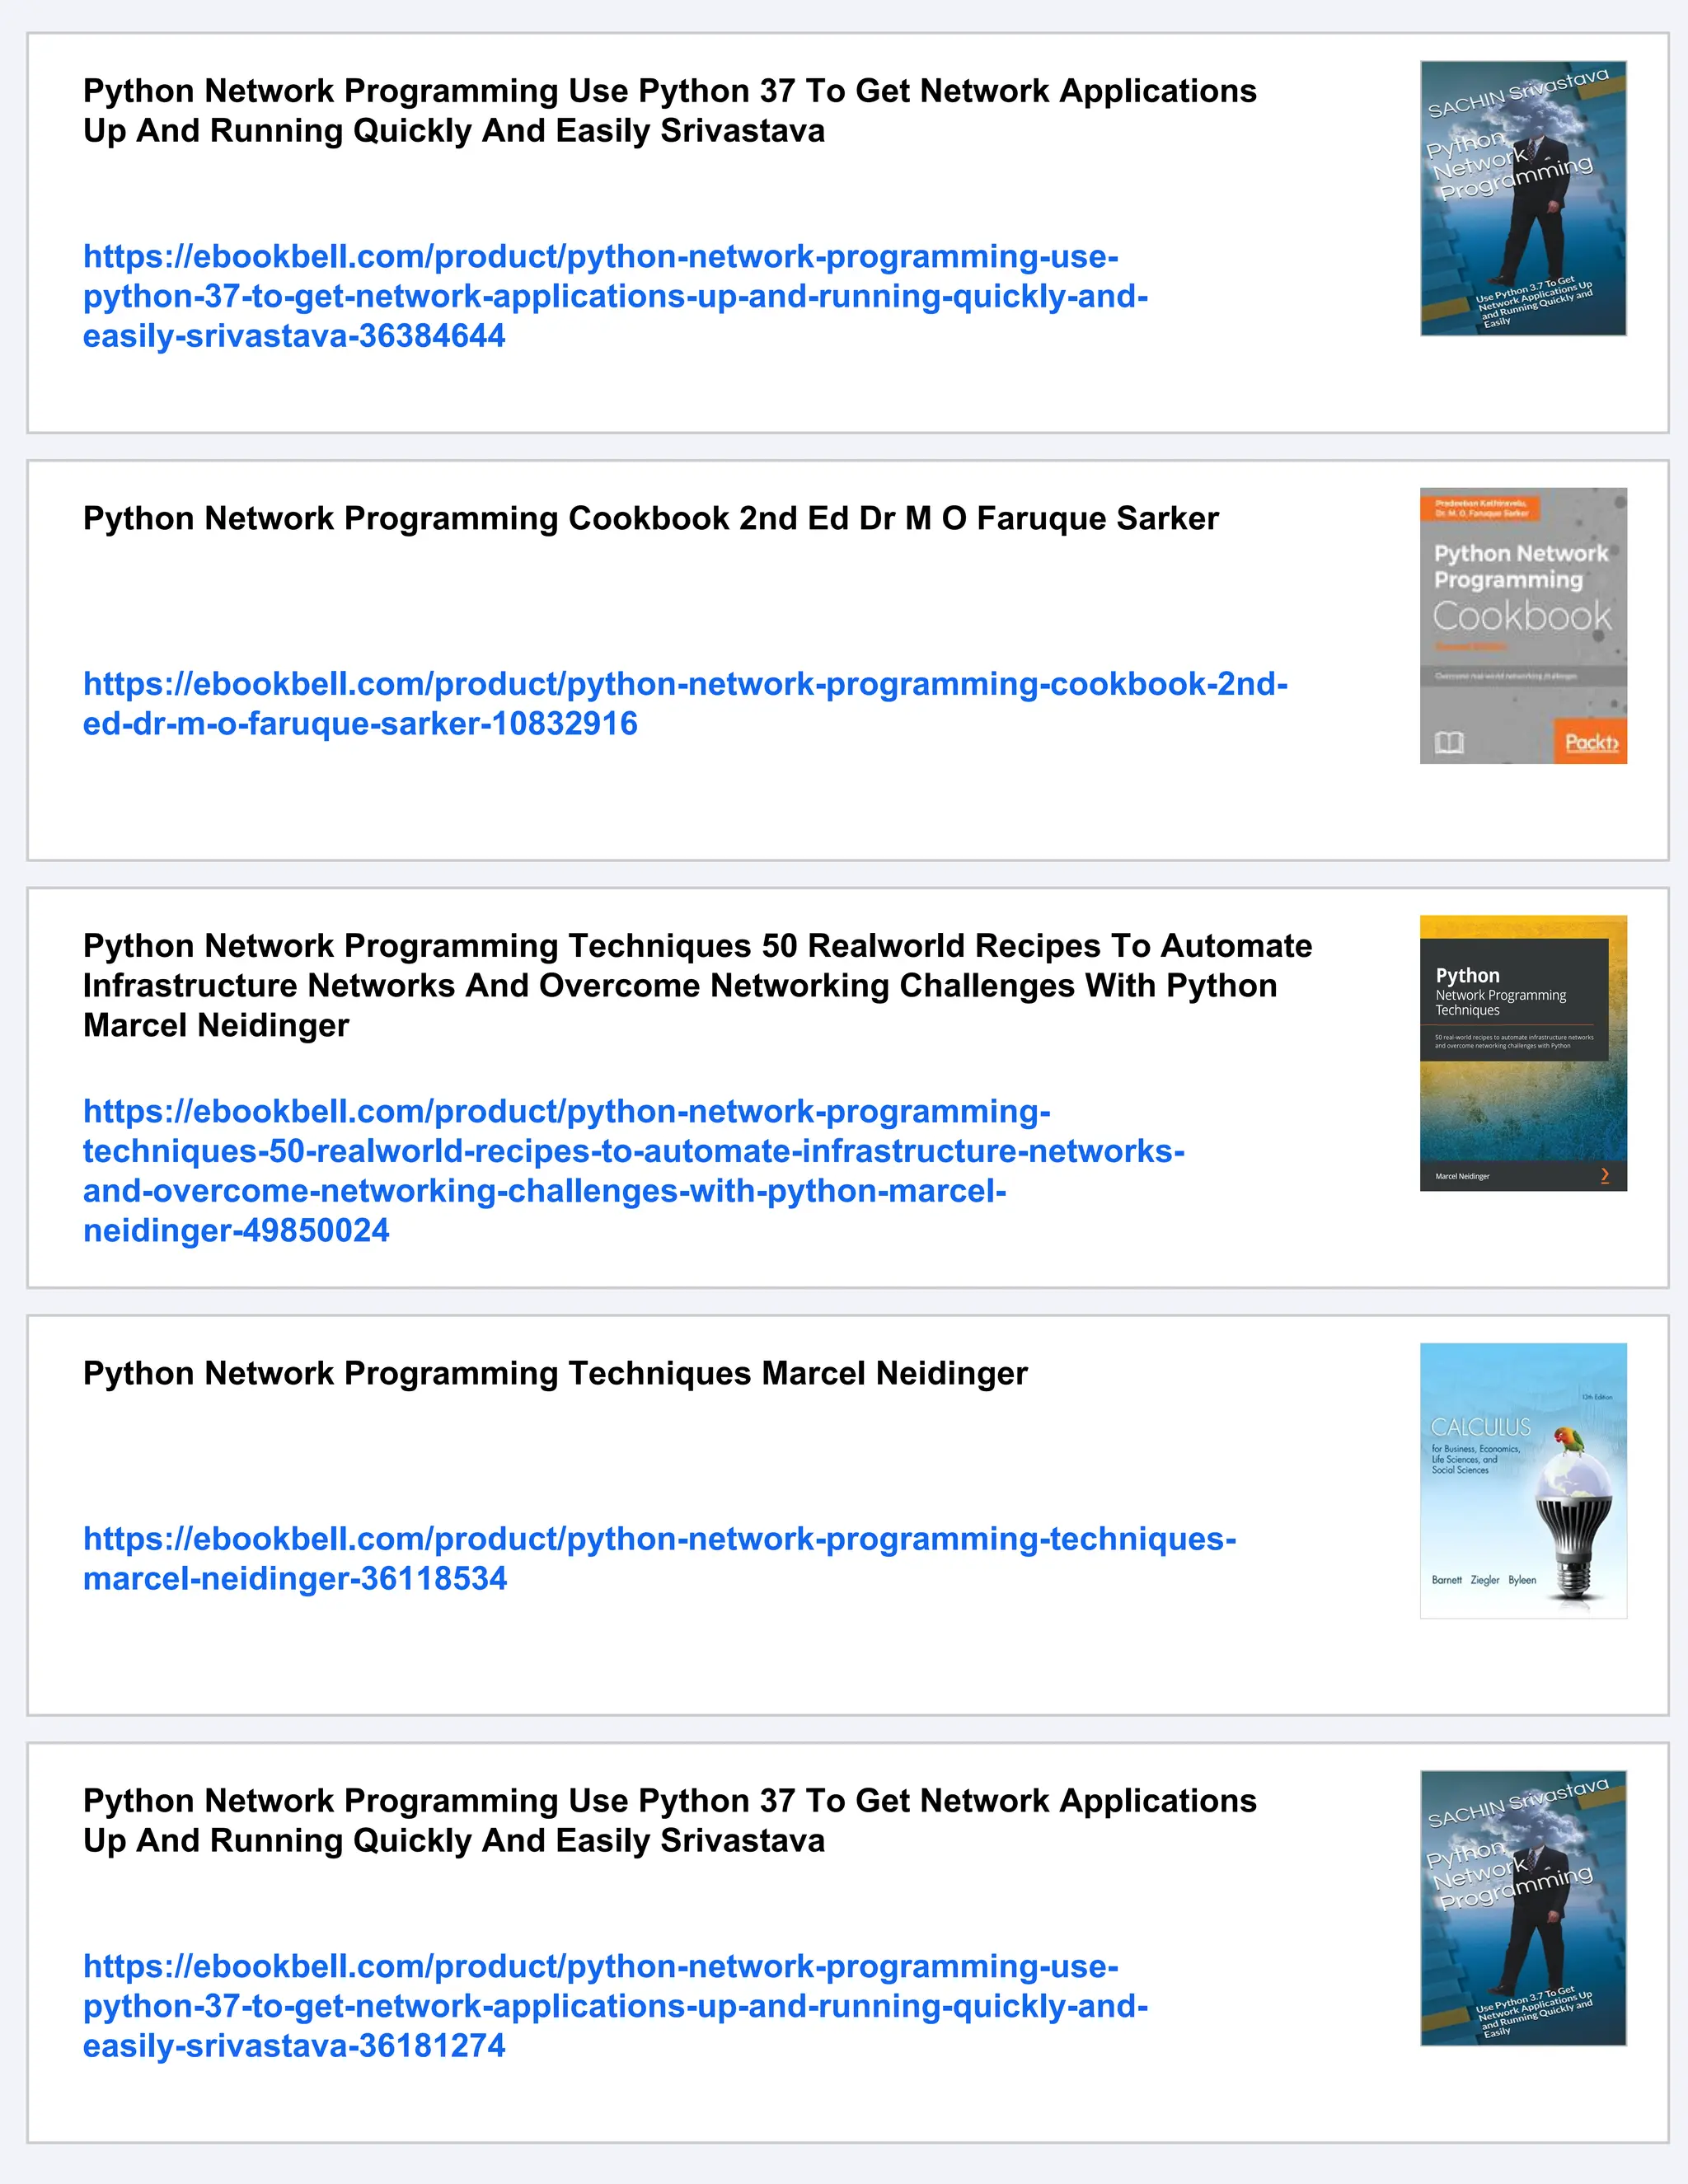Click the Sachin Srivastava cover in the last card
1688x2184 pixels.
(1523, 1908)
